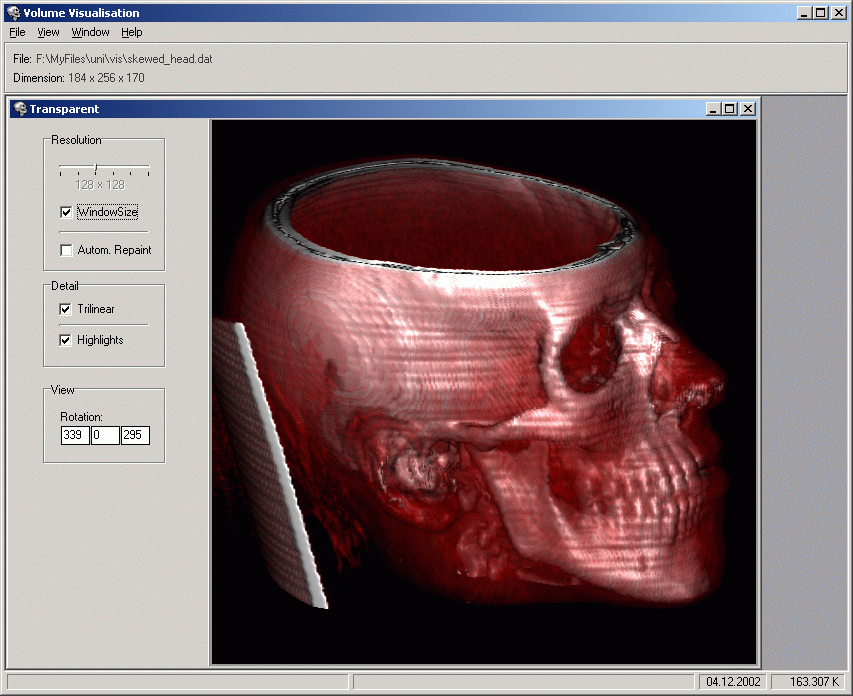Minimize the Volume Visualisation main window
The width and height of the screenshot is (853, 696).
[805, 13]
